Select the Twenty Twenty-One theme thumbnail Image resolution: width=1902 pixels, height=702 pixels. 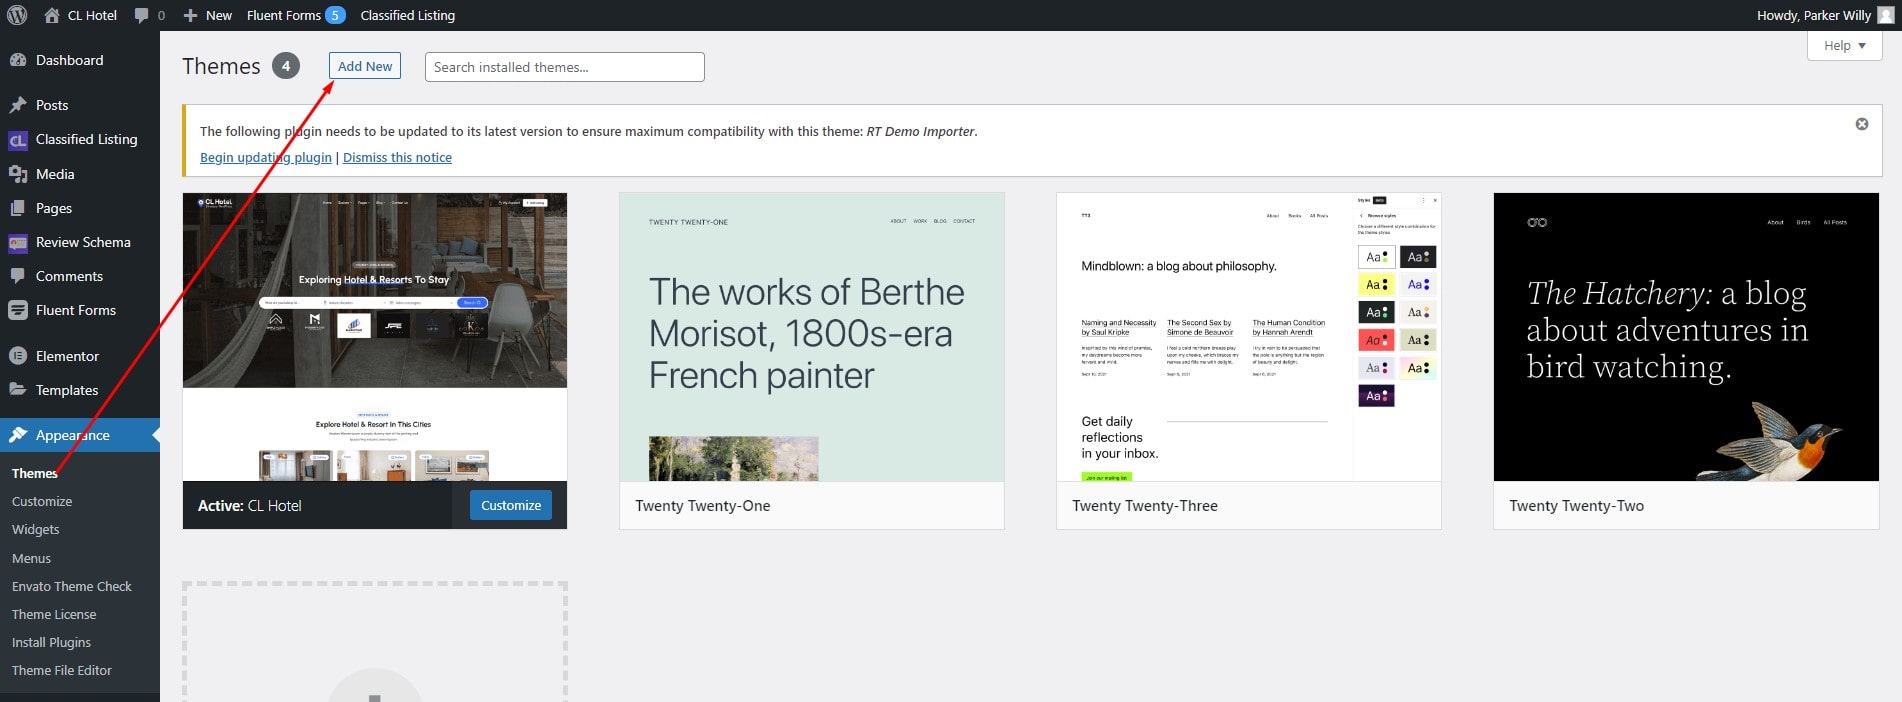812,337
